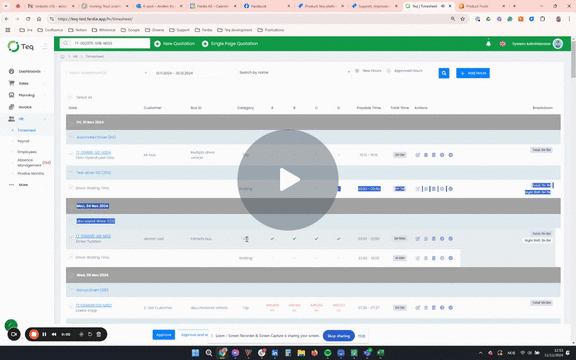Click rightmost action icon in Fahad's bus row
Image resolution: width=576 pixels, height=360 pixels.
(451, 239)
